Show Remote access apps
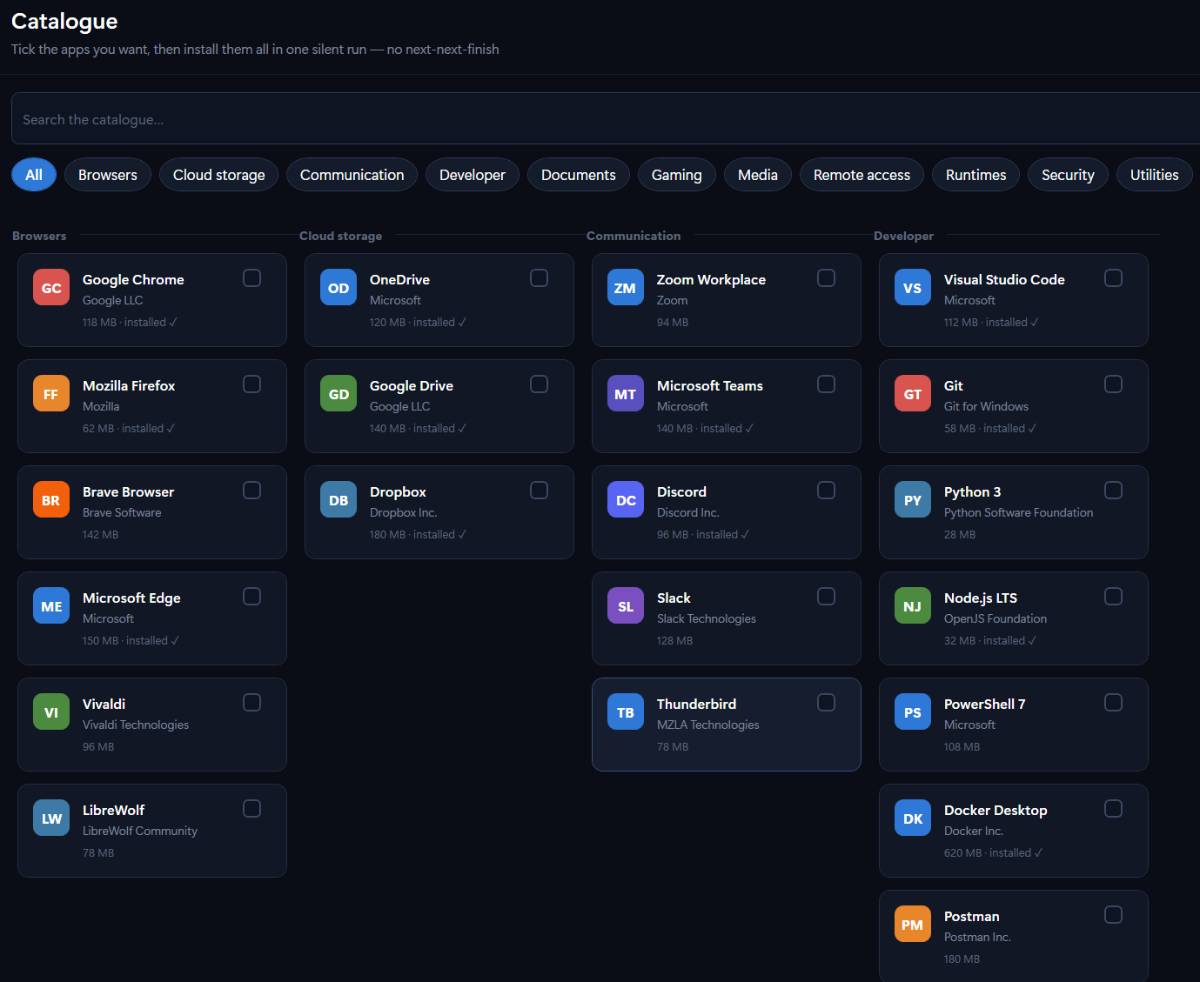 (862, 174)
